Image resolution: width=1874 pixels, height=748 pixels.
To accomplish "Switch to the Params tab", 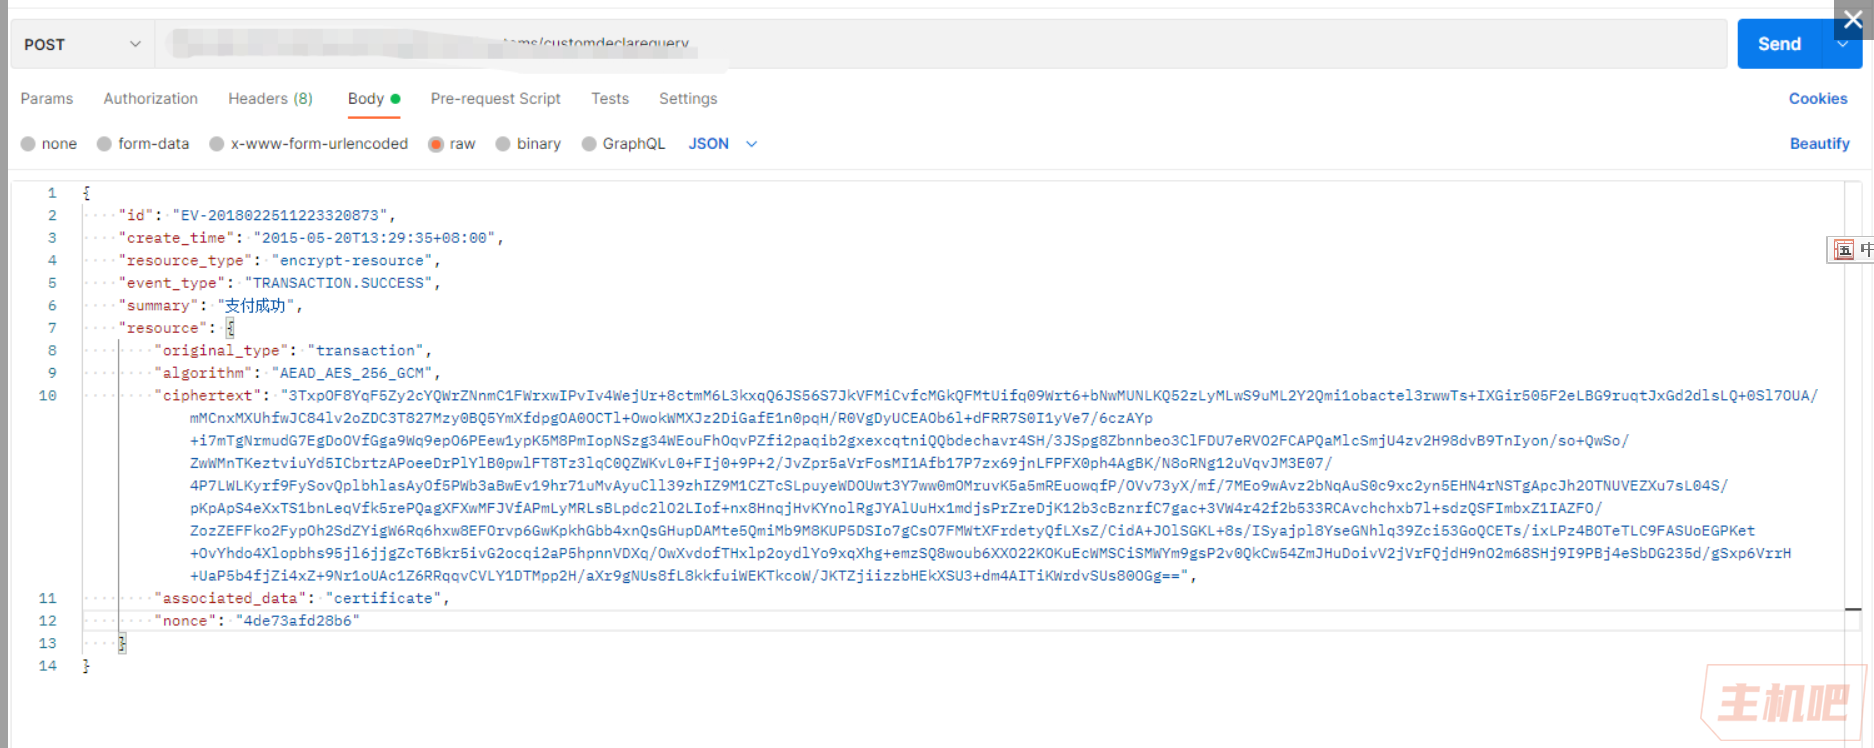I will 47,98.
